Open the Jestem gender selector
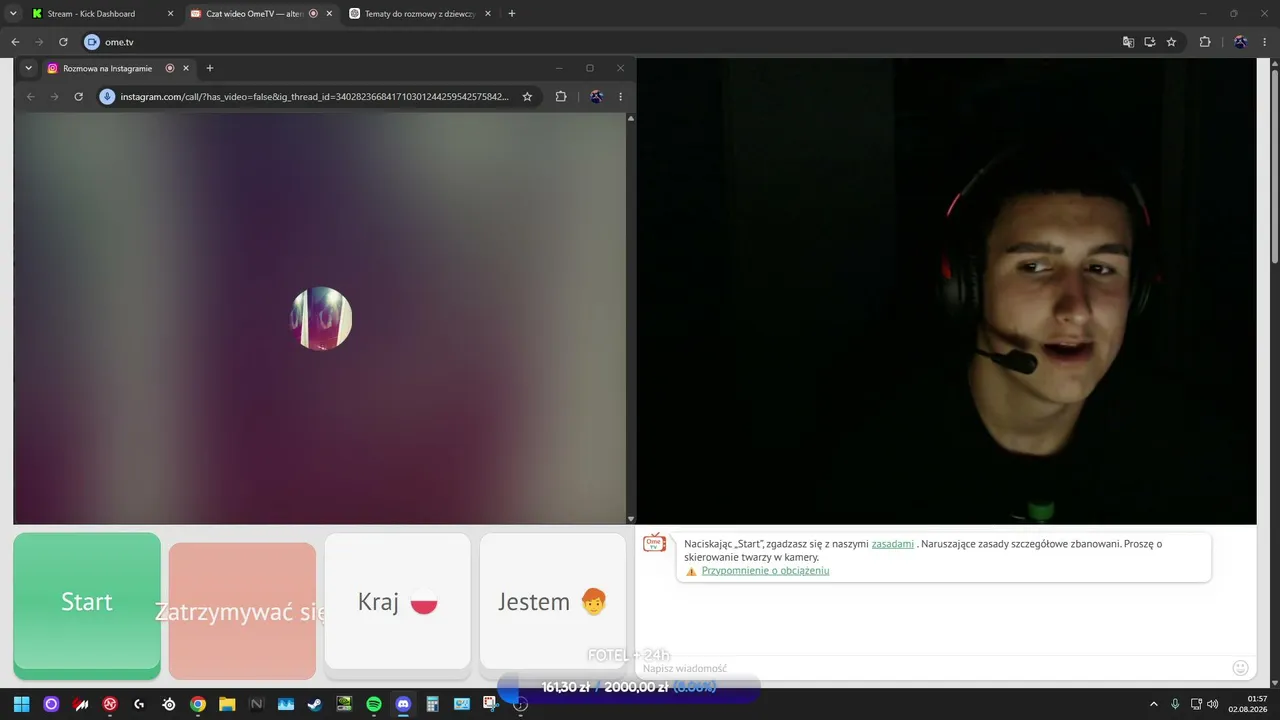The height and width of the screenshot is (720, 1280). point(552,601)
